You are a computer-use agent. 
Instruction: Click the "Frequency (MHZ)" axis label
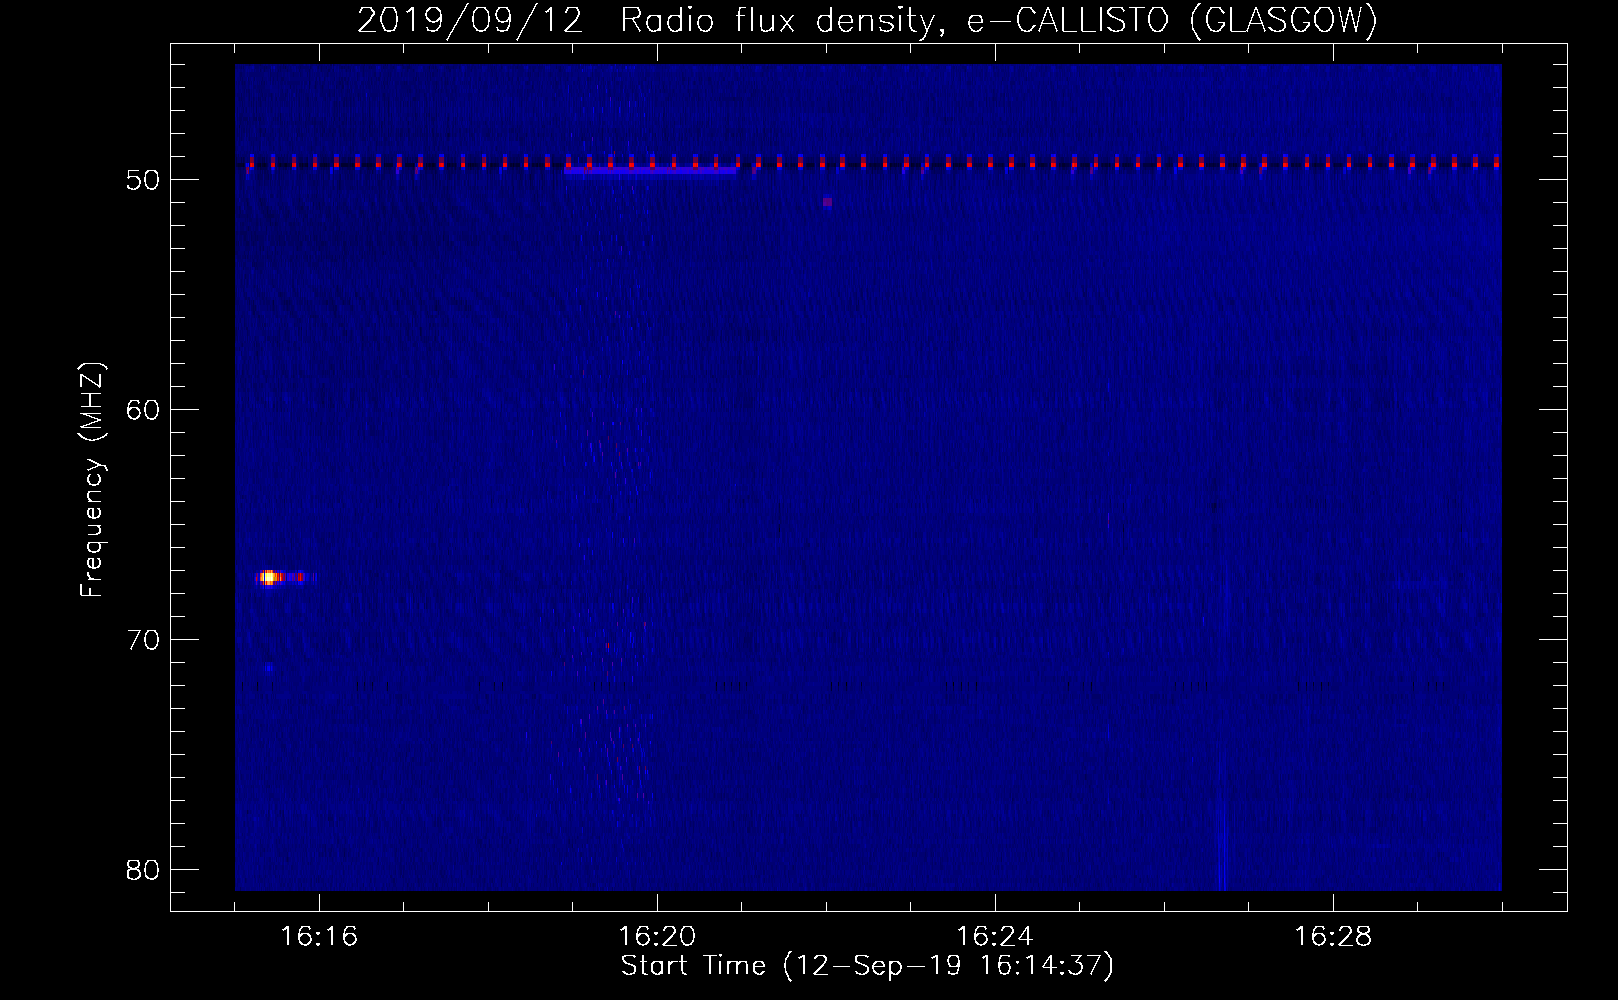click(x=91, y=480)
